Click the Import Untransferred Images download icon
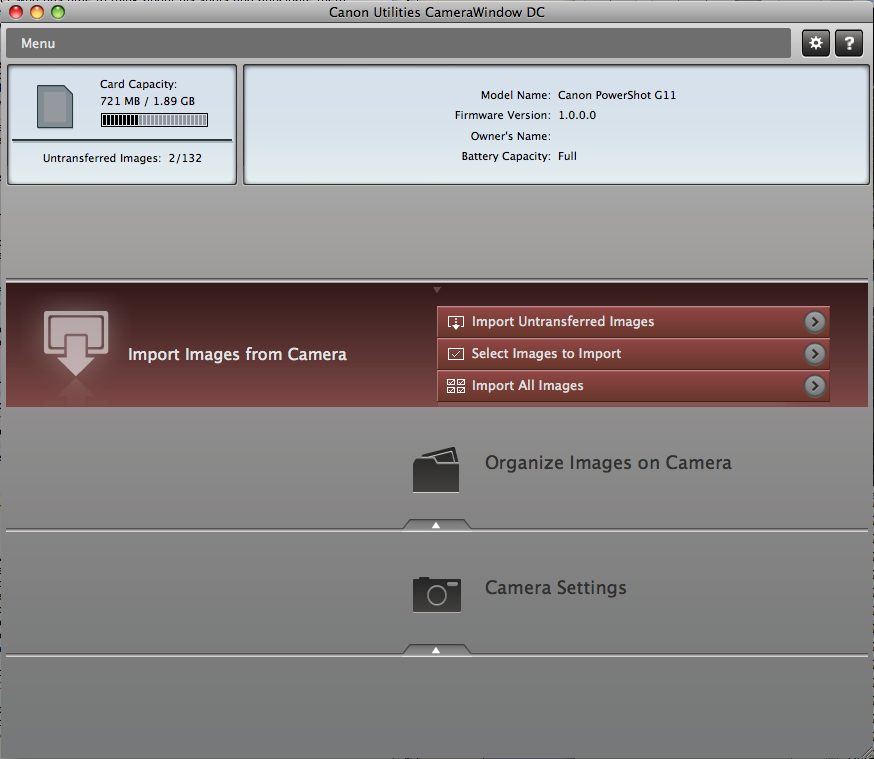874x759 pixels. point(456,322)
